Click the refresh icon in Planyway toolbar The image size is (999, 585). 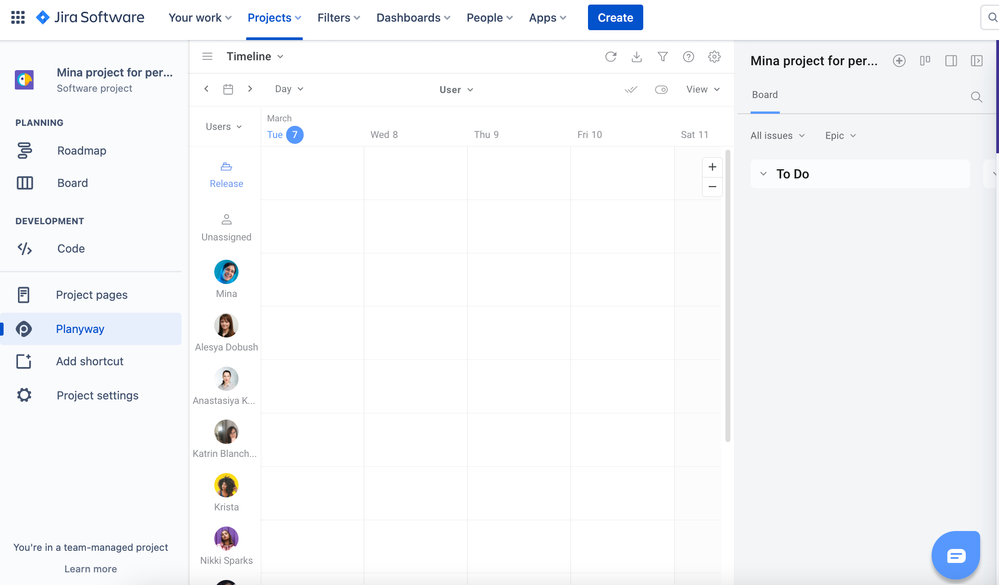610,57
